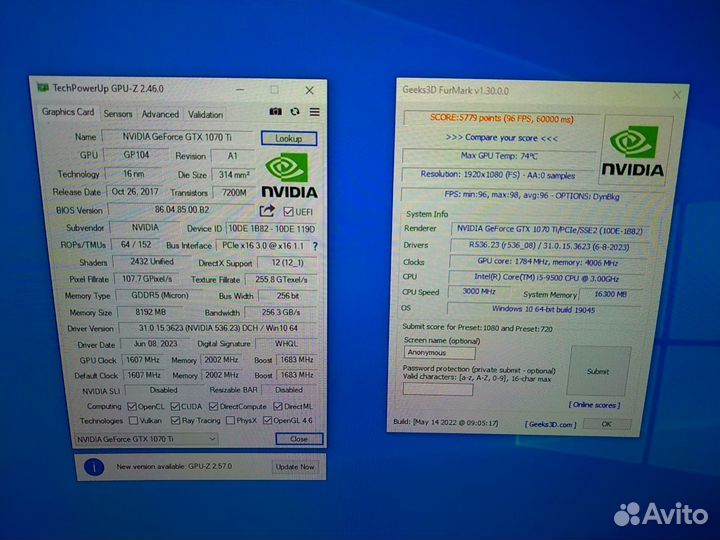
Task: Click the BIOS Version value 86.04.85.00.B2
Action: pos(182,210)
